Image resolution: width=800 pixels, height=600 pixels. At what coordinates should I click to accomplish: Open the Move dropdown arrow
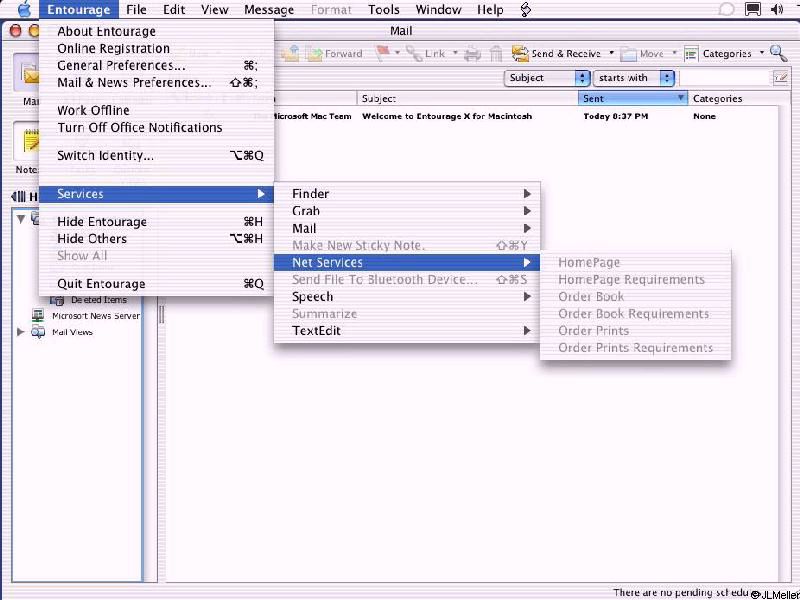pyautogui.click(x=673, y=53)
